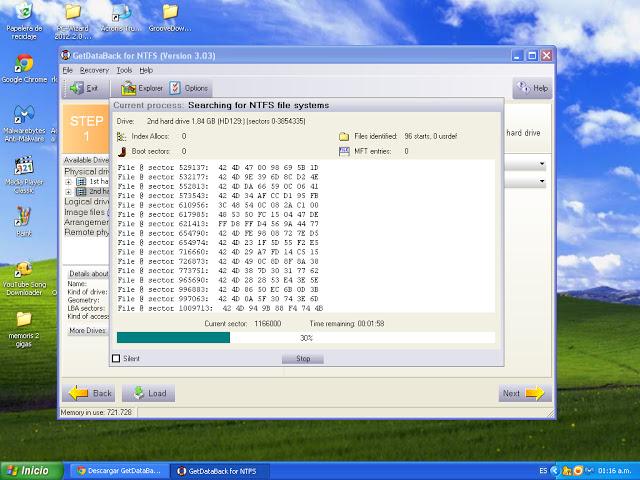The width and height of the screenshot is (640, 480).
Task: Open the Tools menu
Action: click(x=124, y=71)
